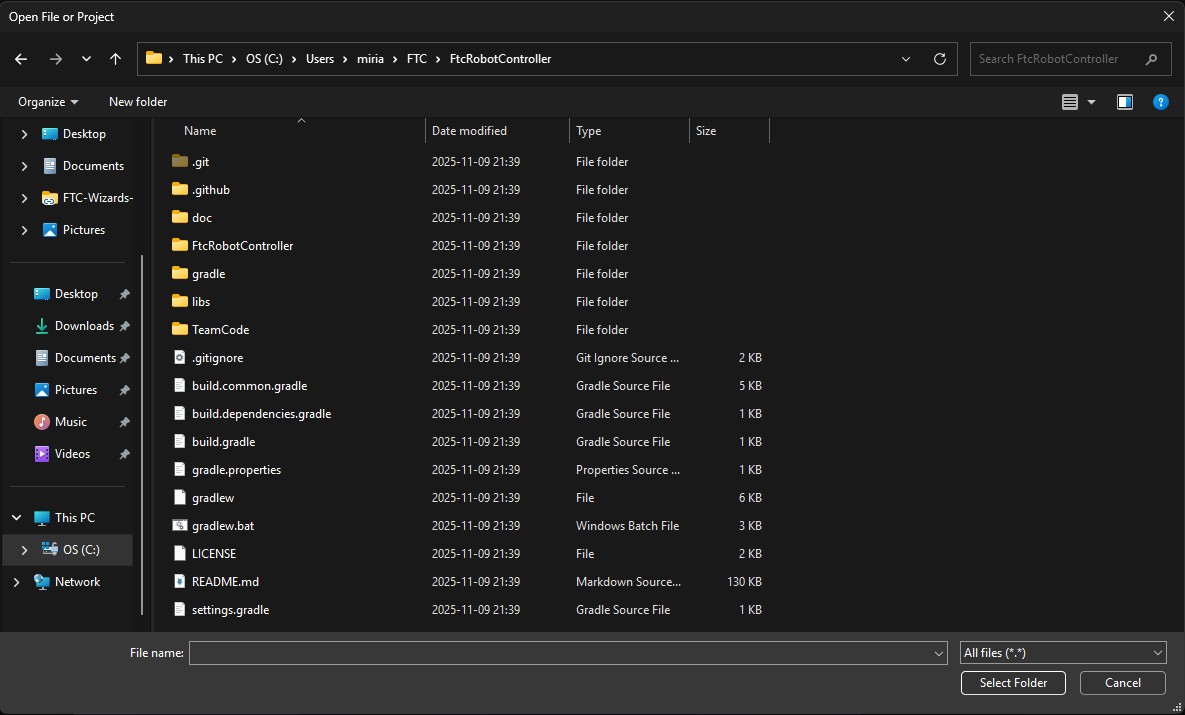This screenshot has height=715, width=1185.
Task: Collapse the This PC tree entry
Action: [14, 517]
